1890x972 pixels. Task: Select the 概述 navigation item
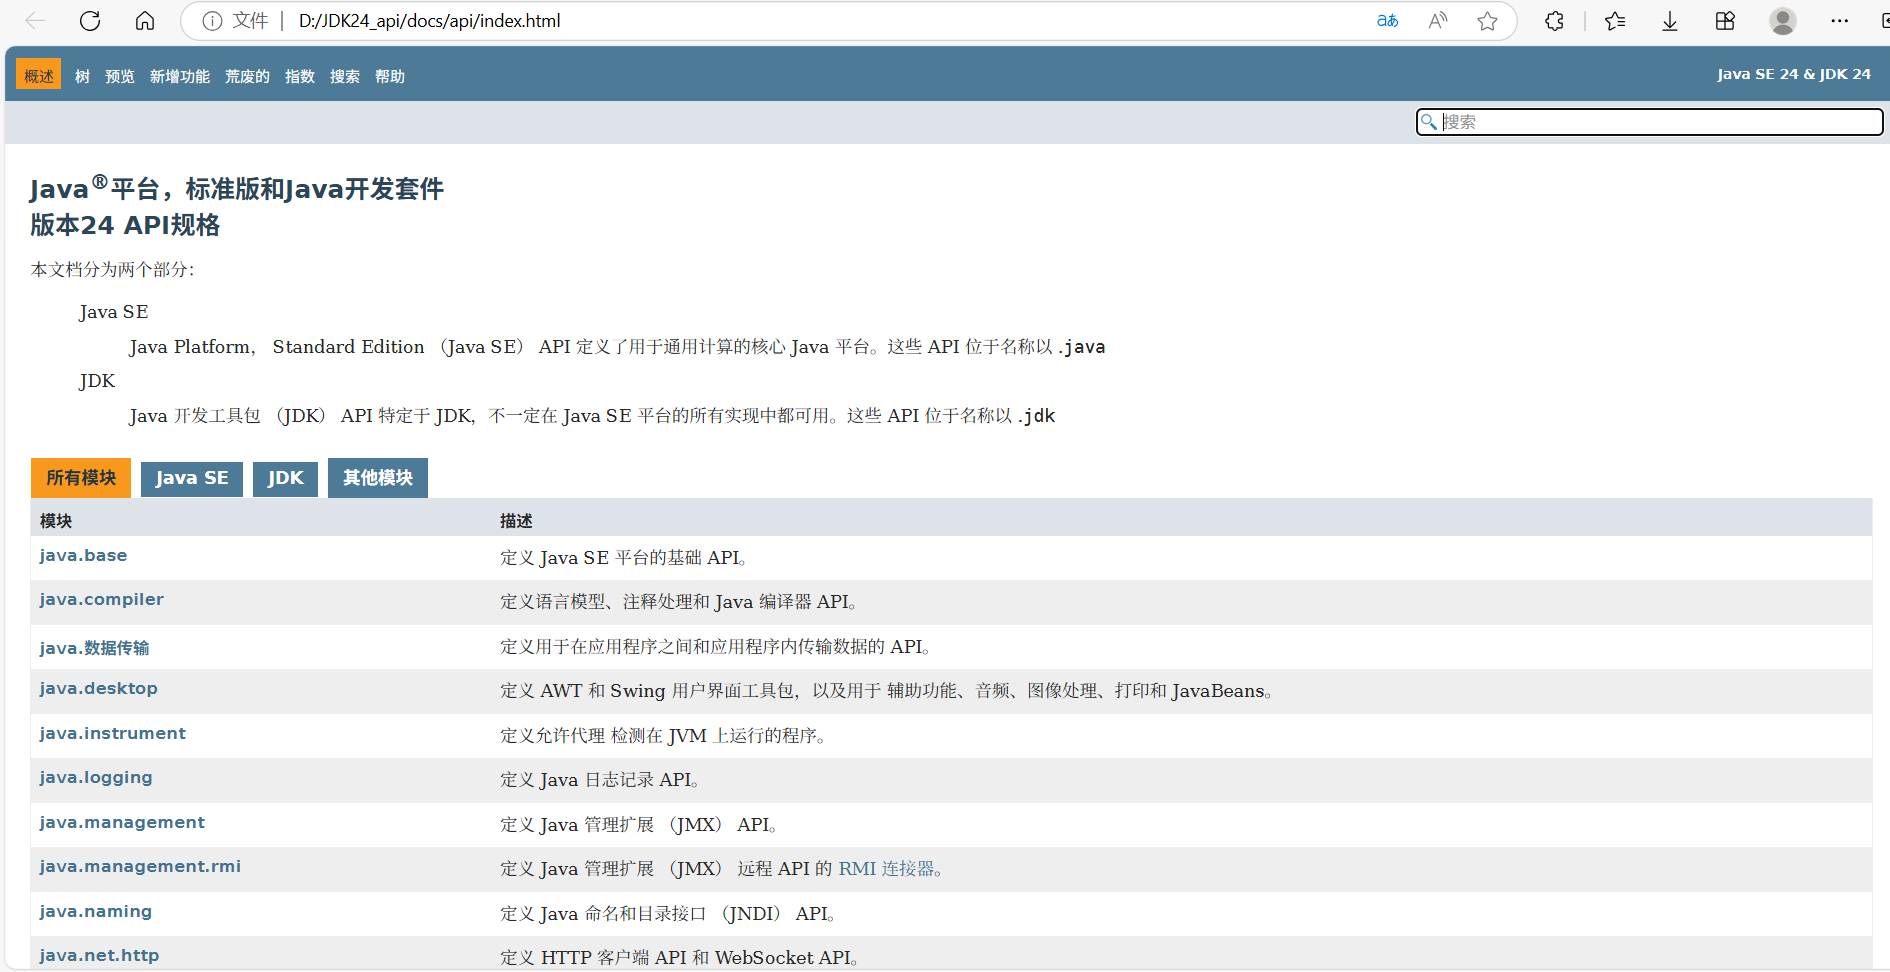click(39, 76)
